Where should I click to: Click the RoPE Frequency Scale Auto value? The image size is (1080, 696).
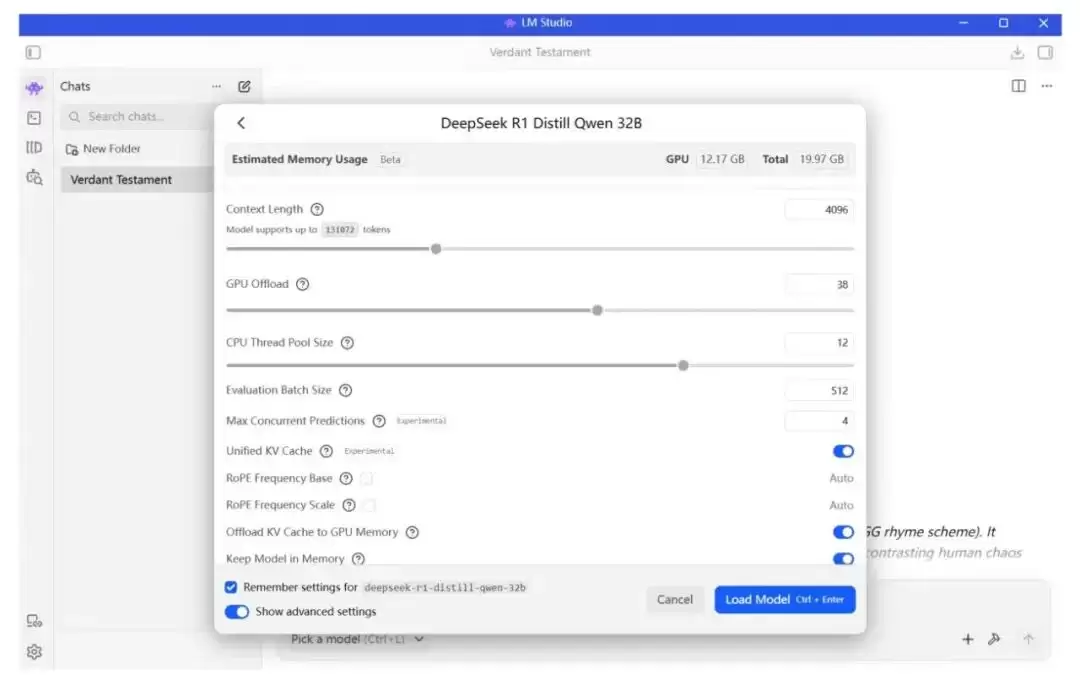tap(841, 505)
